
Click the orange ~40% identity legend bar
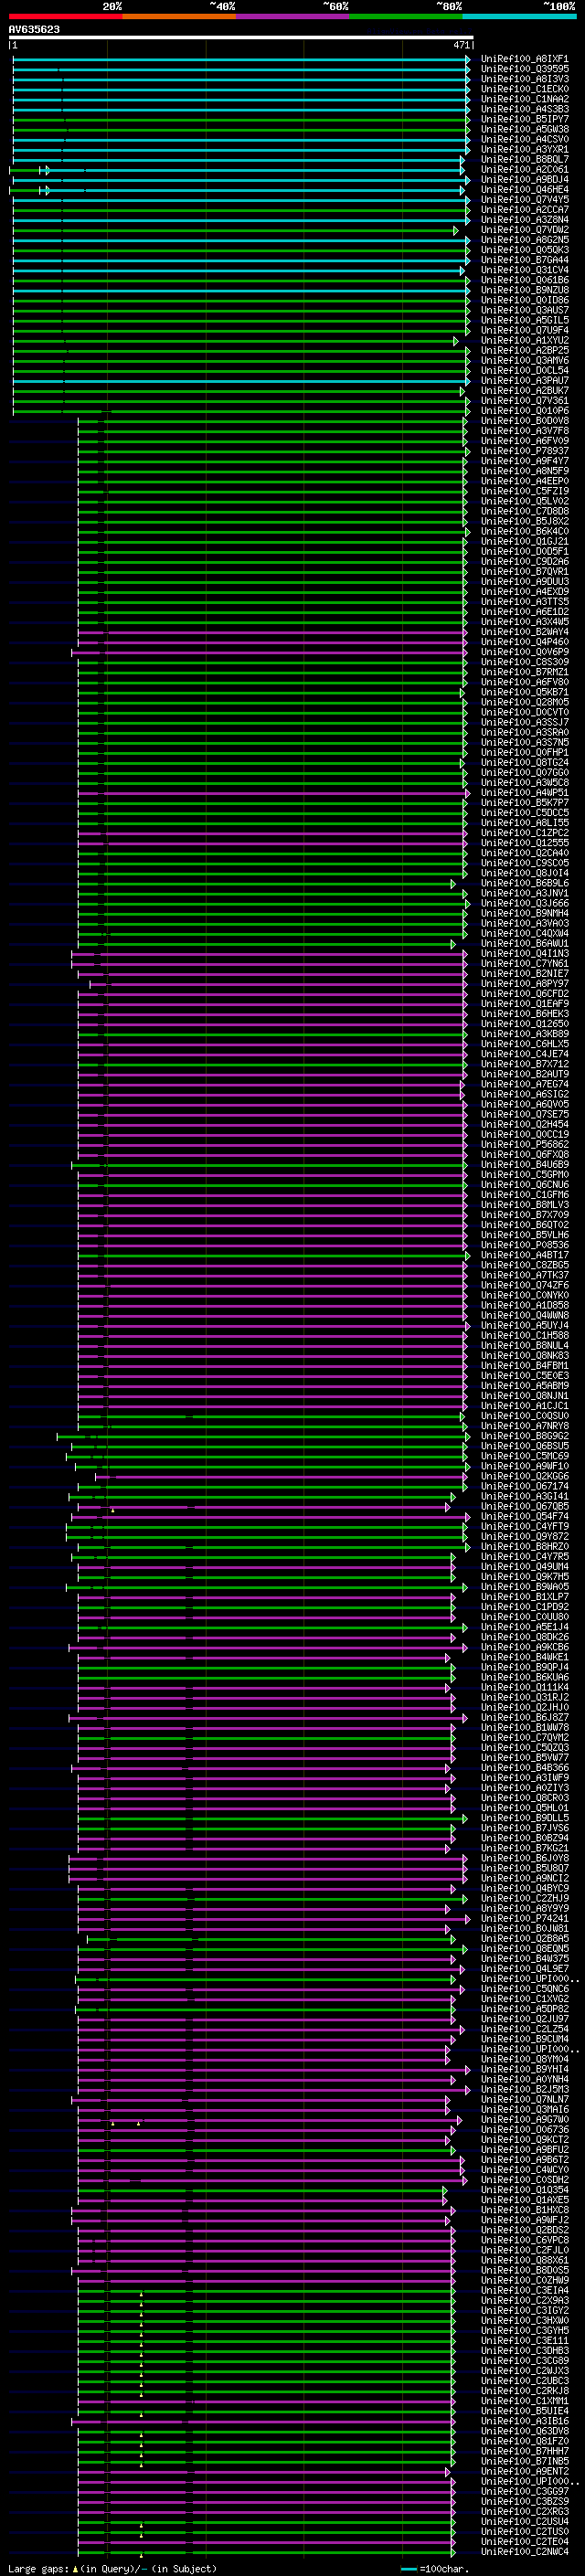(x=179, y=16)
